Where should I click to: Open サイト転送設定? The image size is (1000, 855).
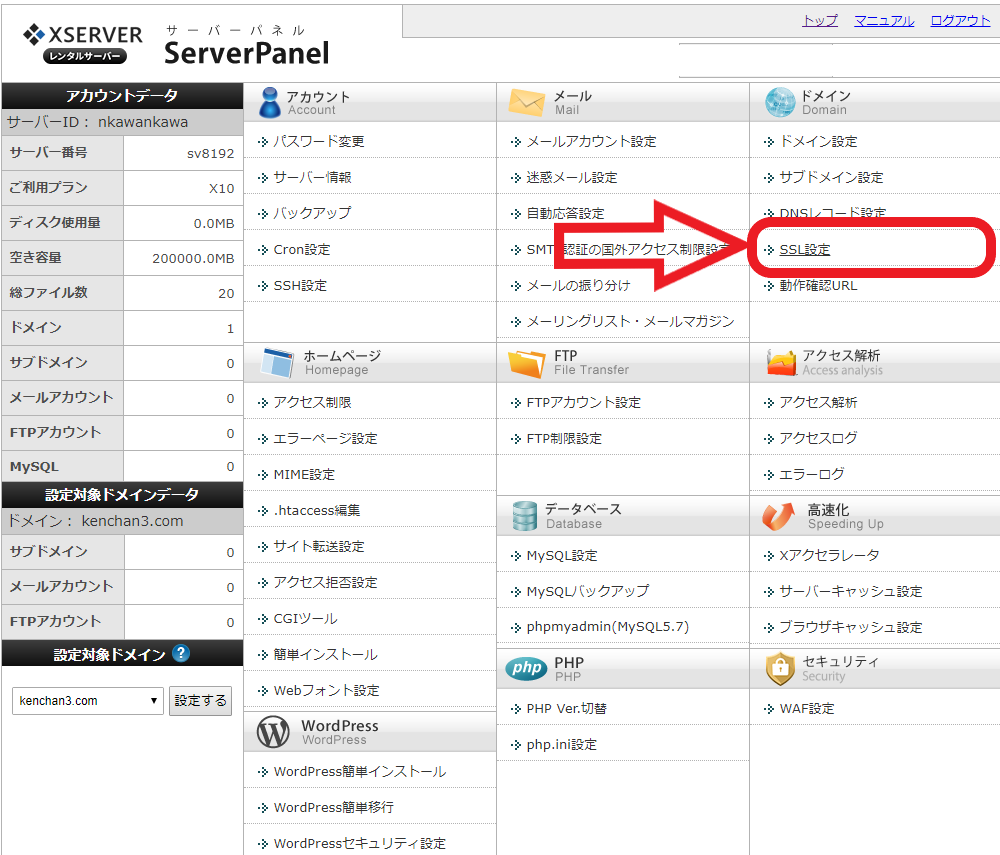319,546
